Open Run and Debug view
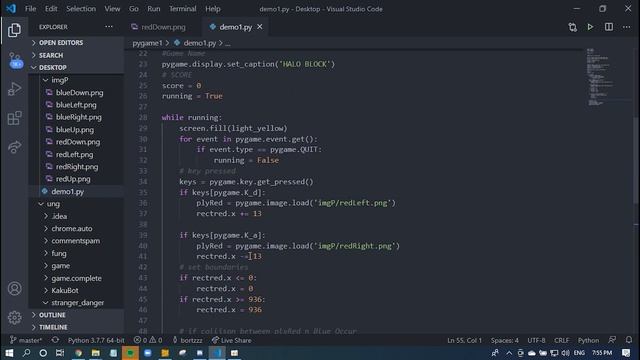Image resolution: width=640 pixels, height=360 pixels. (14, 89)
